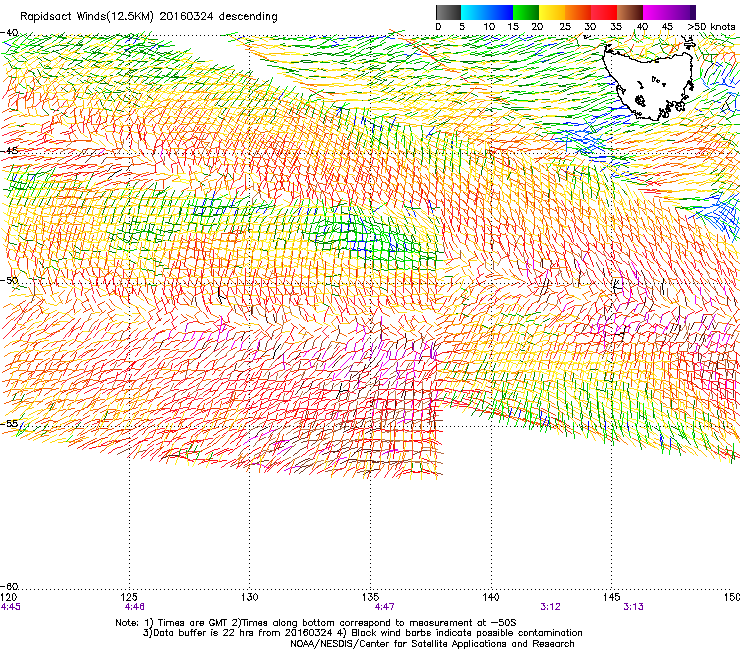Click the purple '4:47' pass time label
Screen dimensions: 740x650
(385, 607)
